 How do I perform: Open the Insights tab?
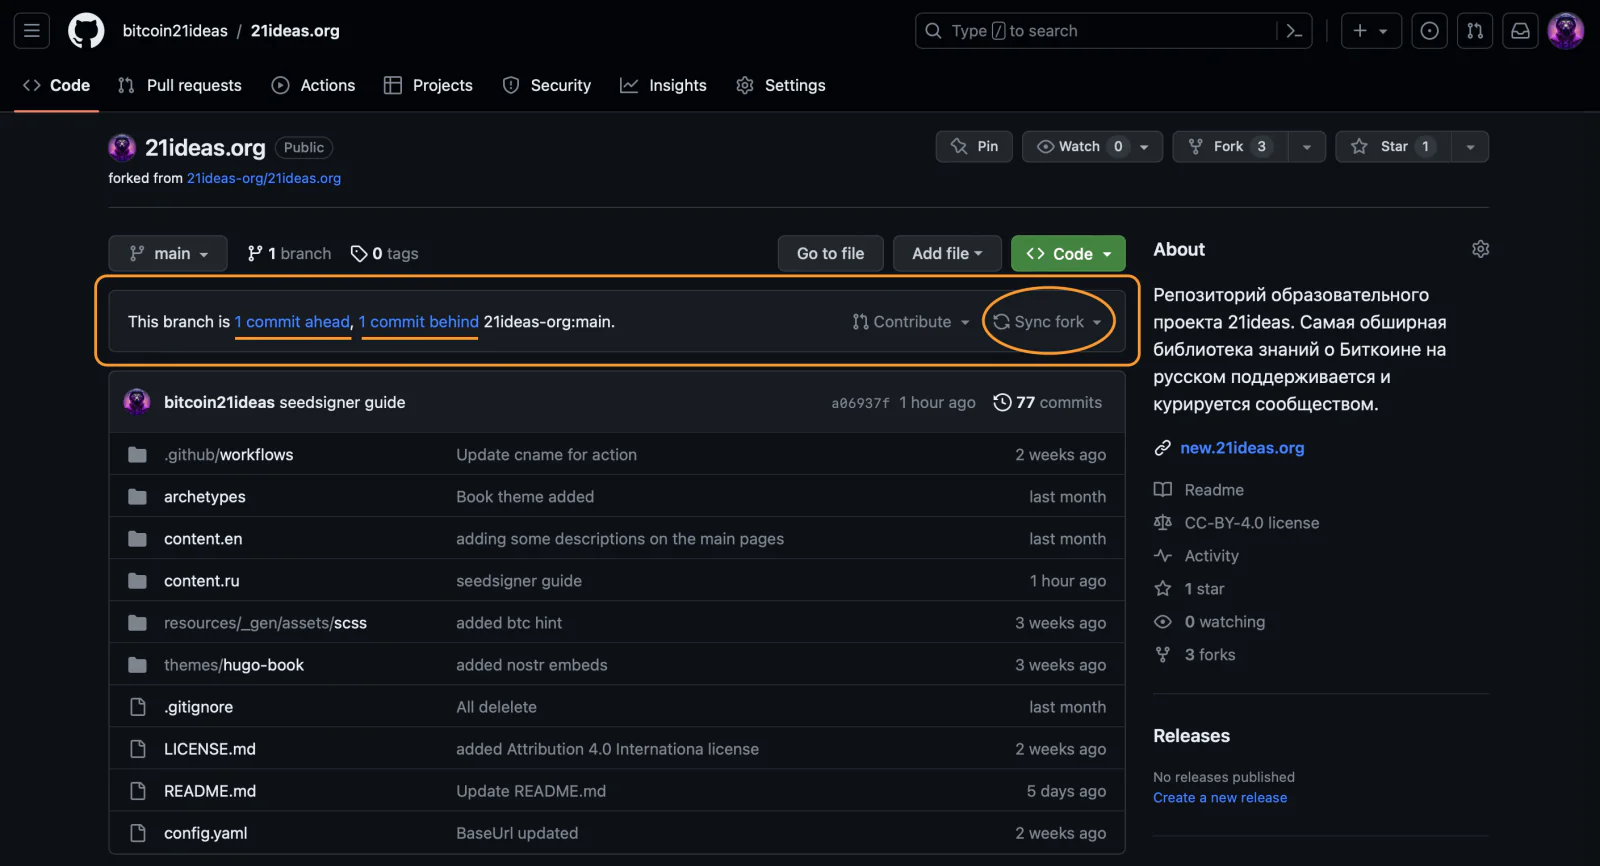(x=663, y=86)
